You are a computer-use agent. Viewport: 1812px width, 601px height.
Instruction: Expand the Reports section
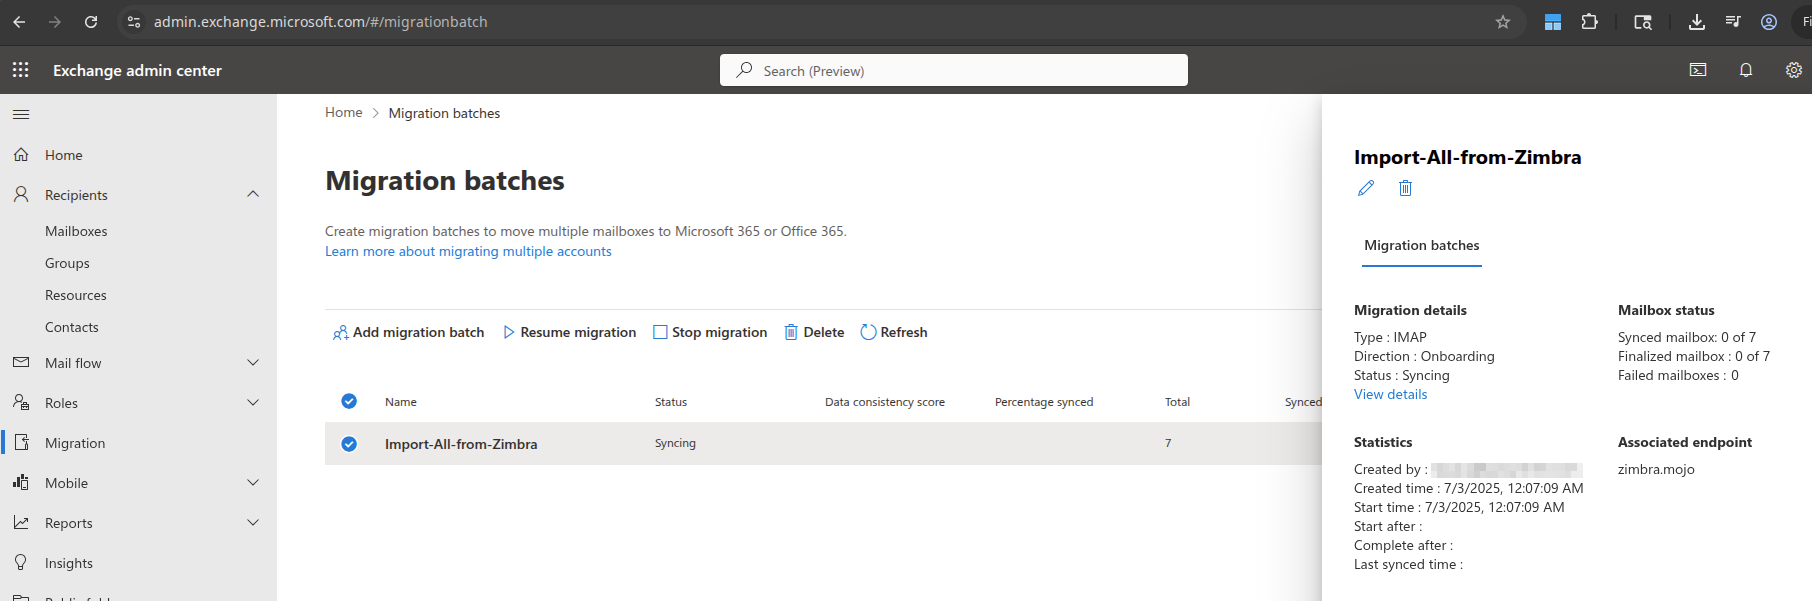coord(253,523)
